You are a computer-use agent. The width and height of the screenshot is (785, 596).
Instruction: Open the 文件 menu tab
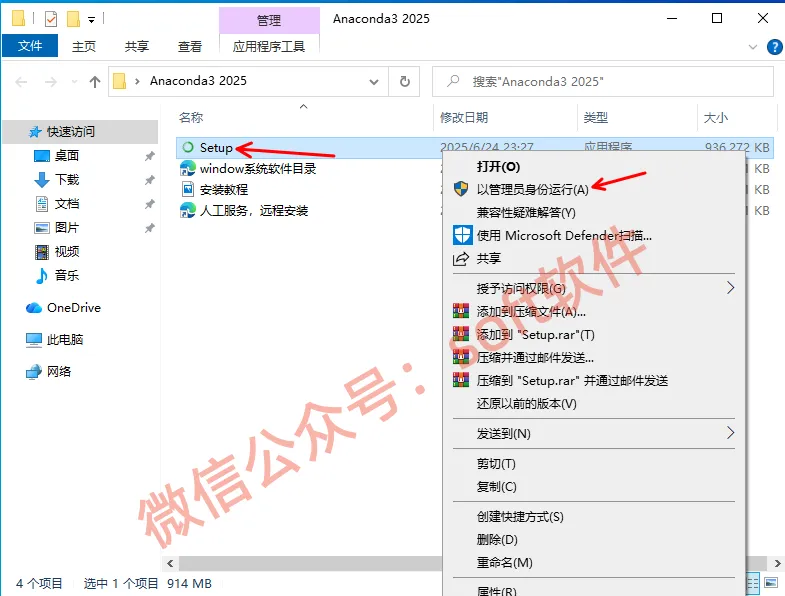click(30, 46)
